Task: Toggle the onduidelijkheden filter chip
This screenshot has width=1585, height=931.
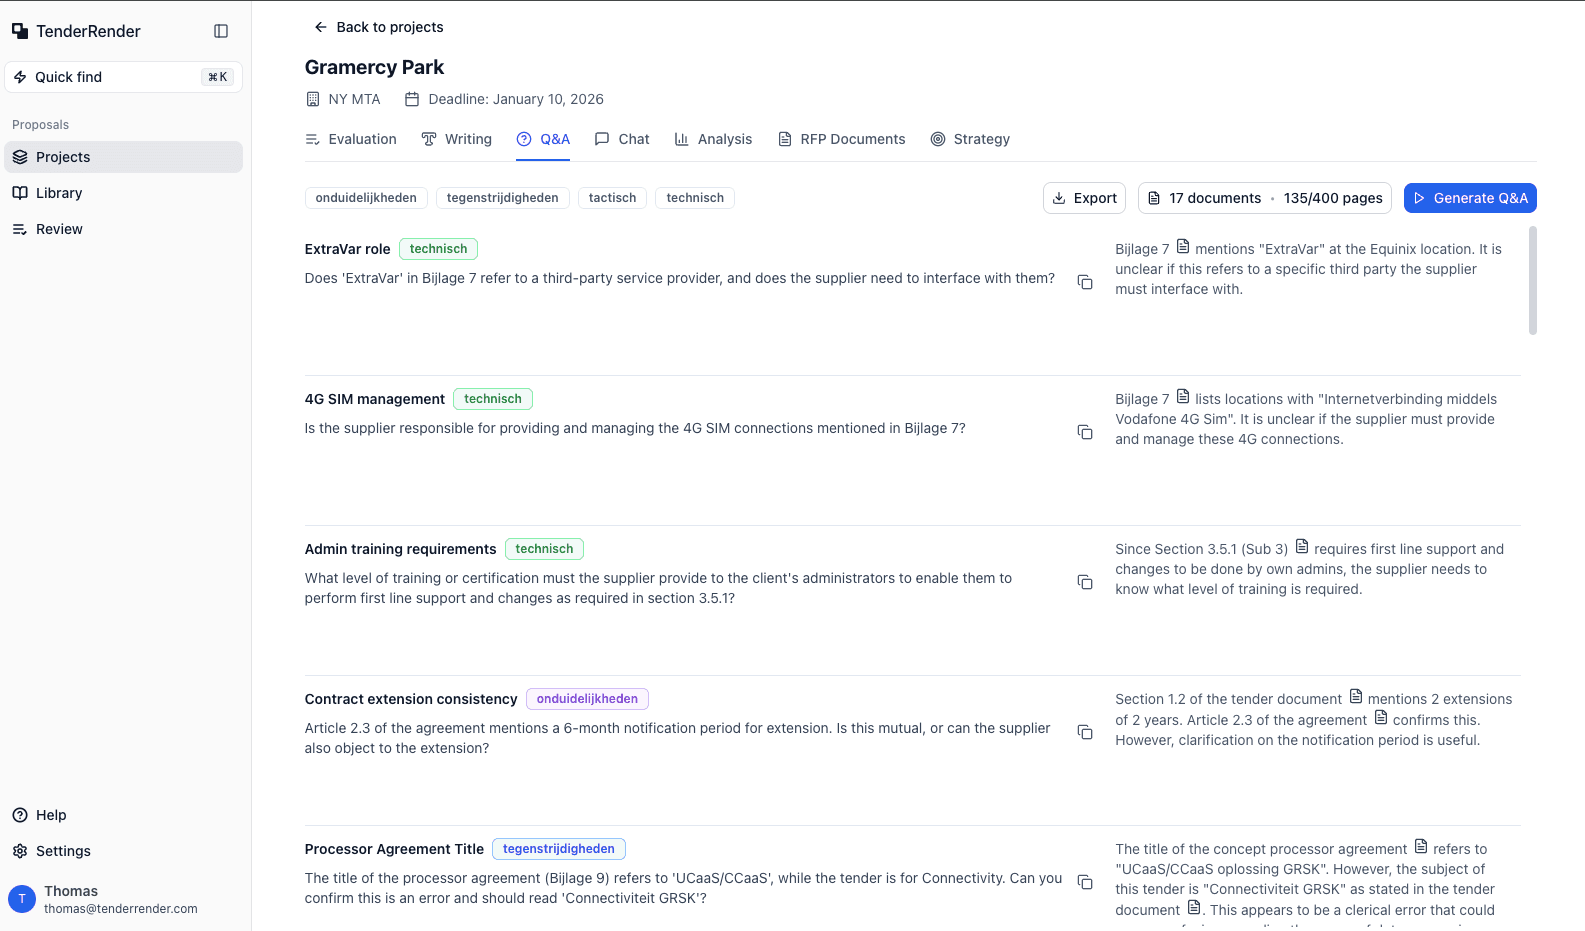Action: pos(366,198)
